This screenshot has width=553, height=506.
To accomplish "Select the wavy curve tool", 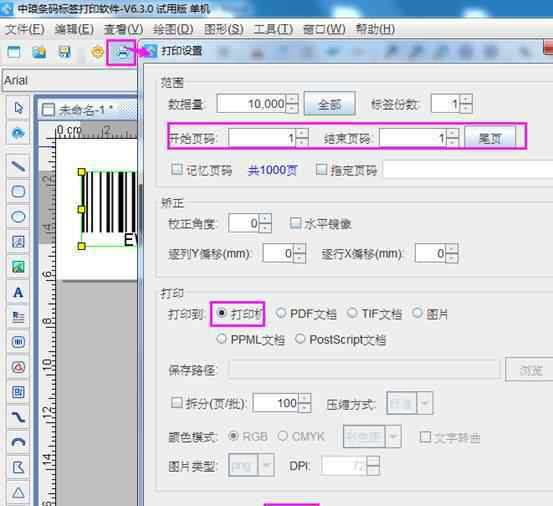I will [x=18, y=417].
